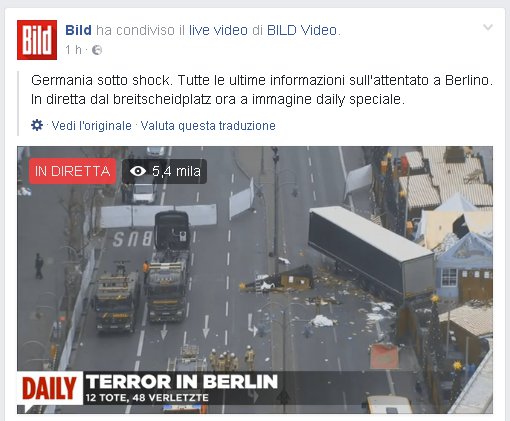Screen dimensions: 510x421
Task: Click the 'Germania sotto shock' post text
Action: click(102, 80)
